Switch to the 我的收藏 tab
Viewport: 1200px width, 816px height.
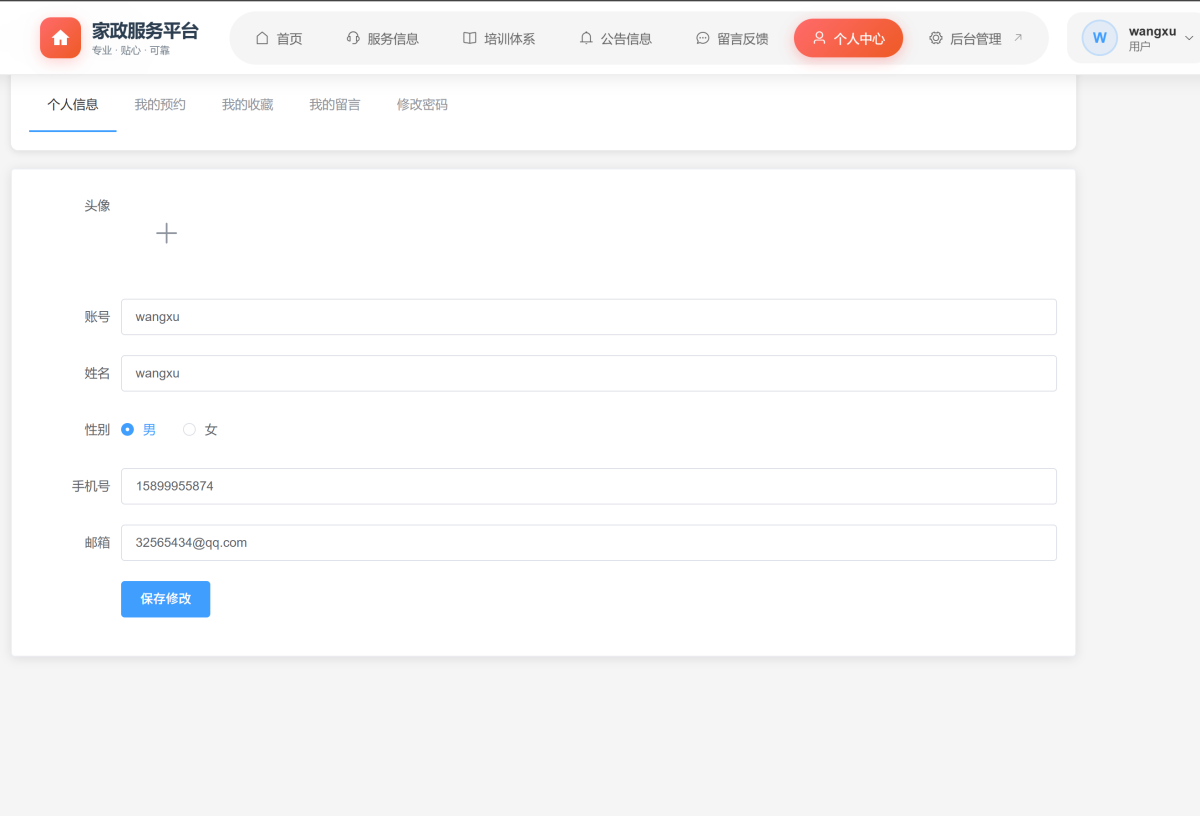click(247, 104)
